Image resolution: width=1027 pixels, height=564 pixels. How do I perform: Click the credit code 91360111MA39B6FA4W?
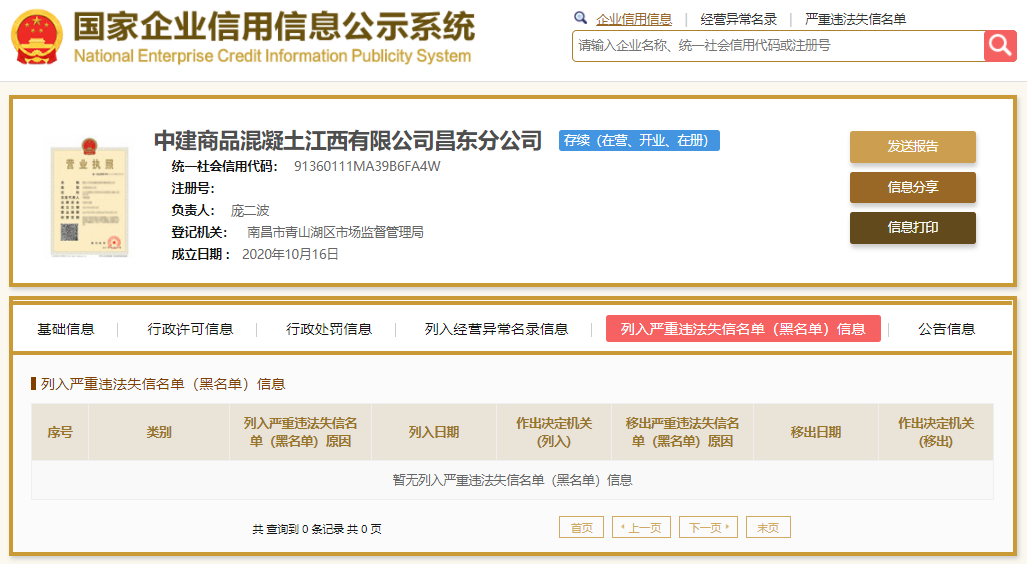pyautogui.click(x=367, y=166)
